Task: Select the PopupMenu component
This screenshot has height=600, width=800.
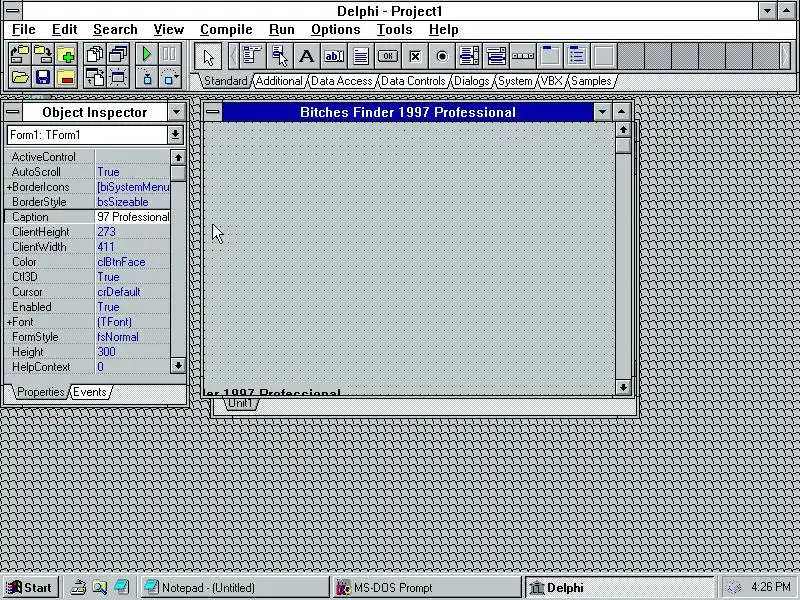Action: 279,56
